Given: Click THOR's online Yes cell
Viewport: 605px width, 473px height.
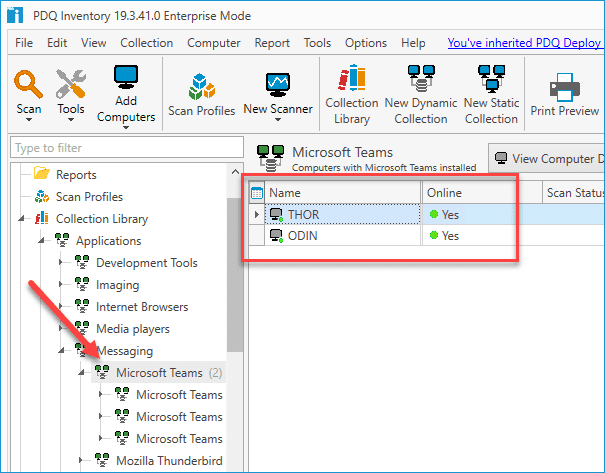Looking at the screenshot, I should (x=482, y=215).
